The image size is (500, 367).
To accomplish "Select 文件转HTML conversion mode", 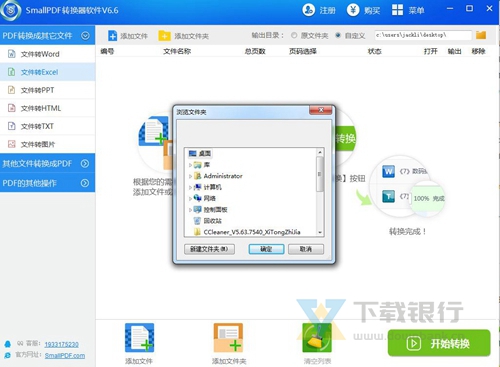I will [47, 108].
